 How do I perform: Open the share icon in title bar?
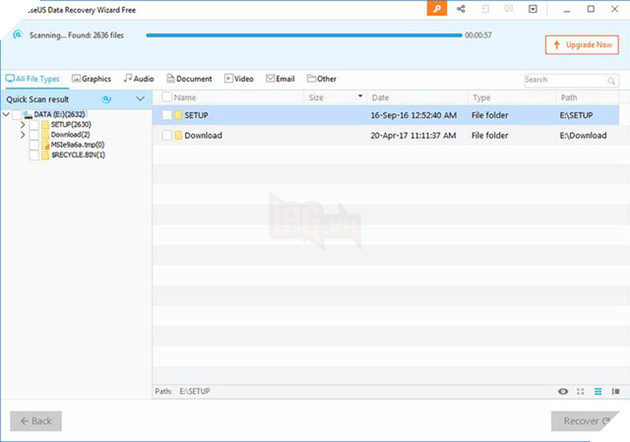461,9
